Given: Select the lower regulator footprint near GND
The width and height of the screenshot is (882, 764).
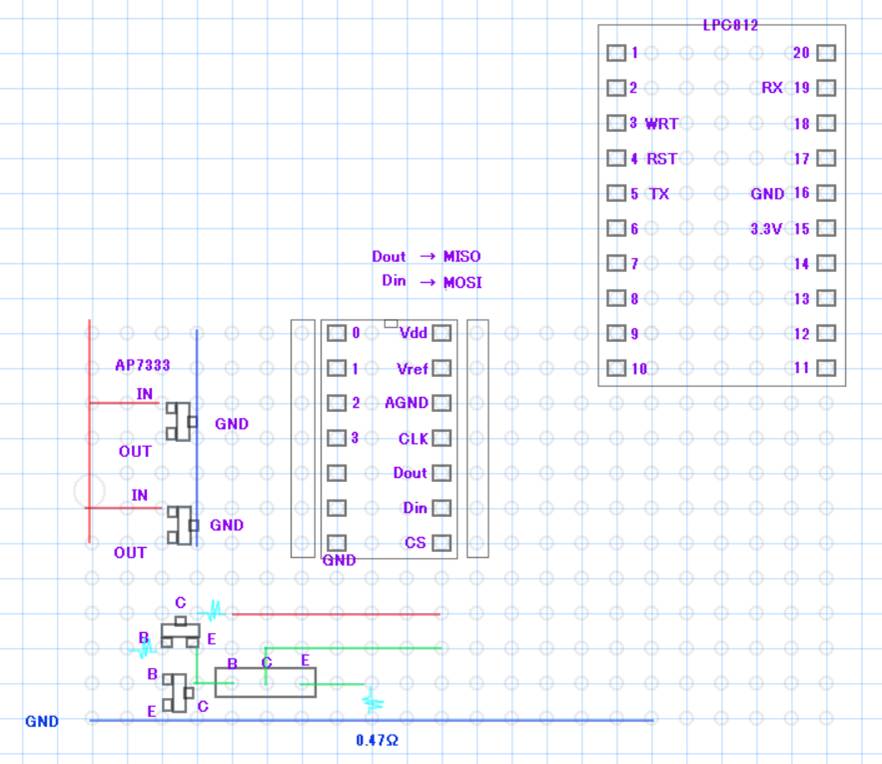Looking at the screenshot, I should [x=181, y=524].
